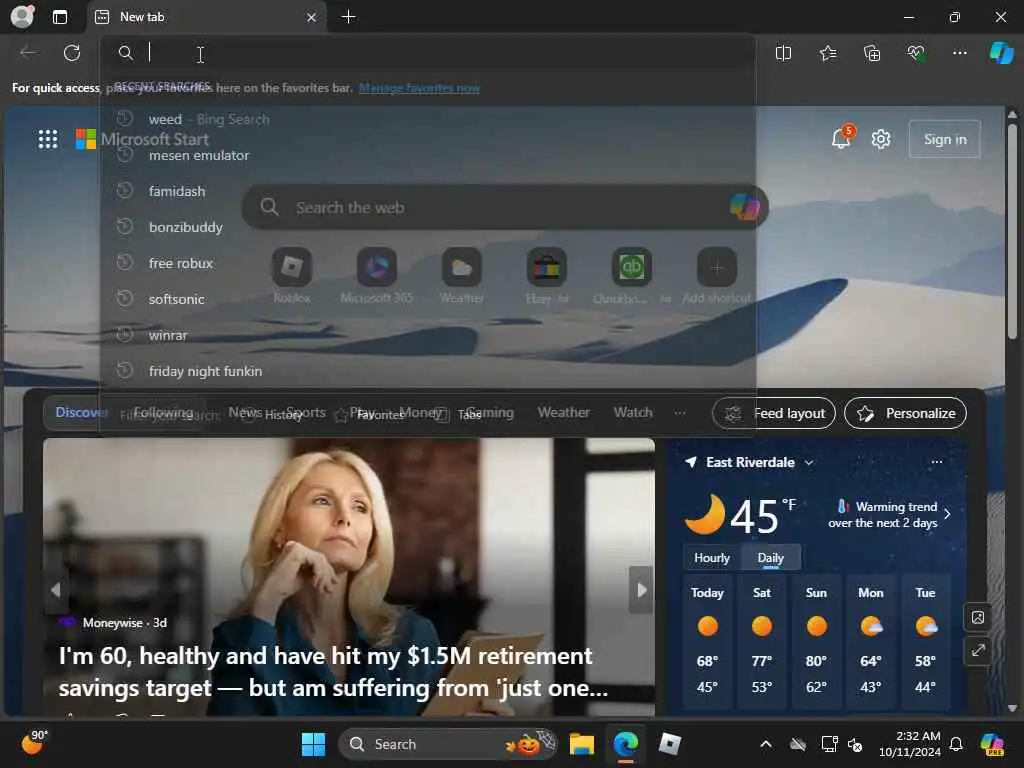
Task: Select recent search 'softsonic'
Action: click(428, 299)
